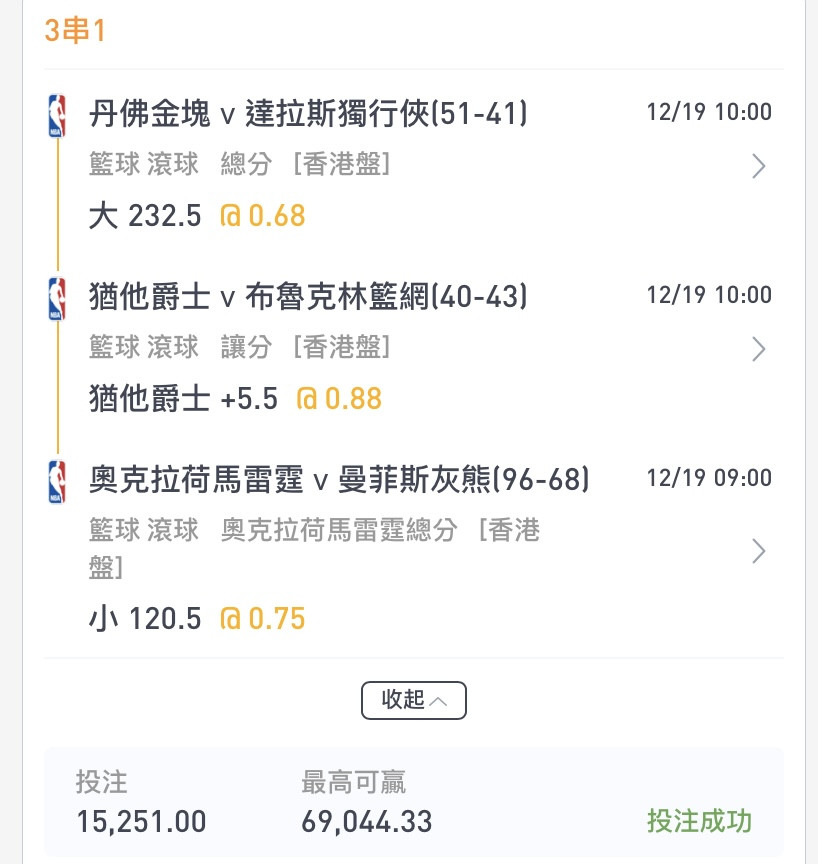The height and width of the screenshot is (864, 818).
Task: Click NBA logo beside 猶他爵士 match
Action: tap(57, 299)
